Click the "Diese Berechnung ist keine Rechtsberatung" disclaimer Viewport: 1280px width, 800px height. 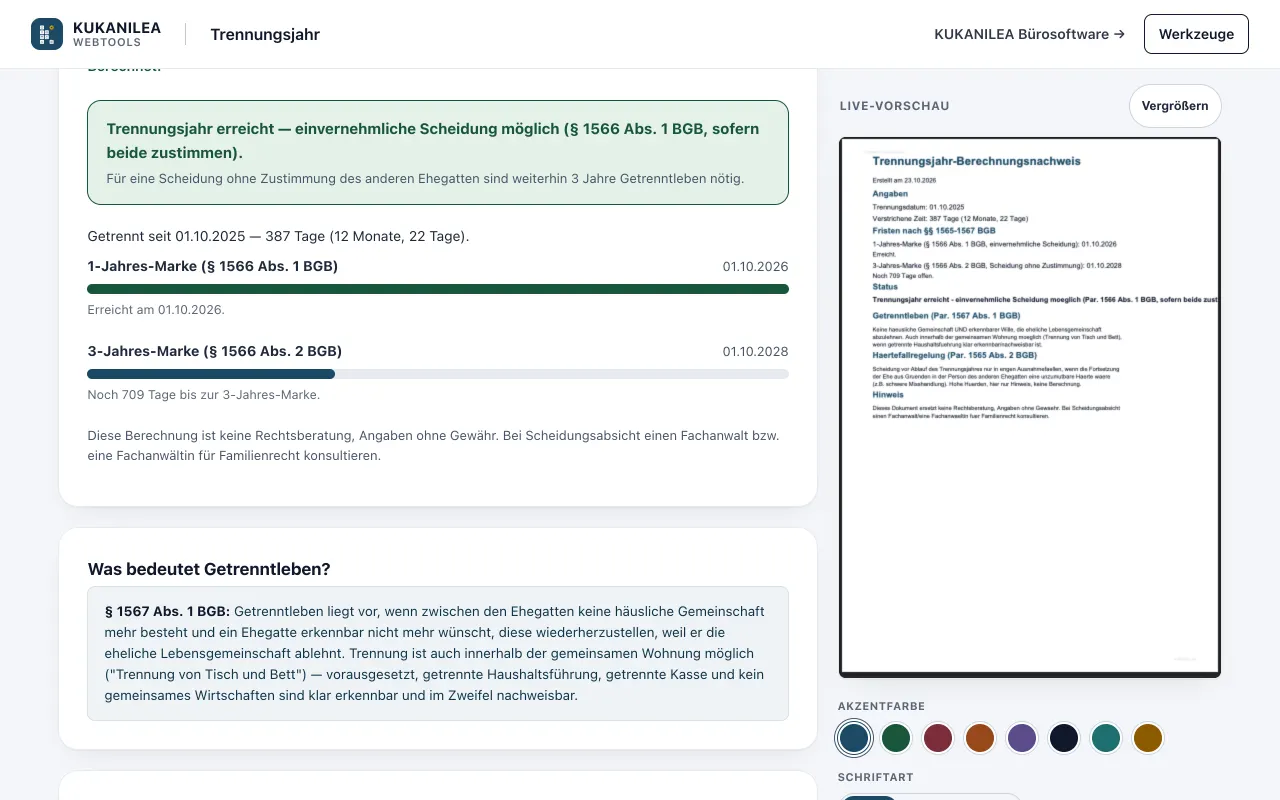[434, 446]
